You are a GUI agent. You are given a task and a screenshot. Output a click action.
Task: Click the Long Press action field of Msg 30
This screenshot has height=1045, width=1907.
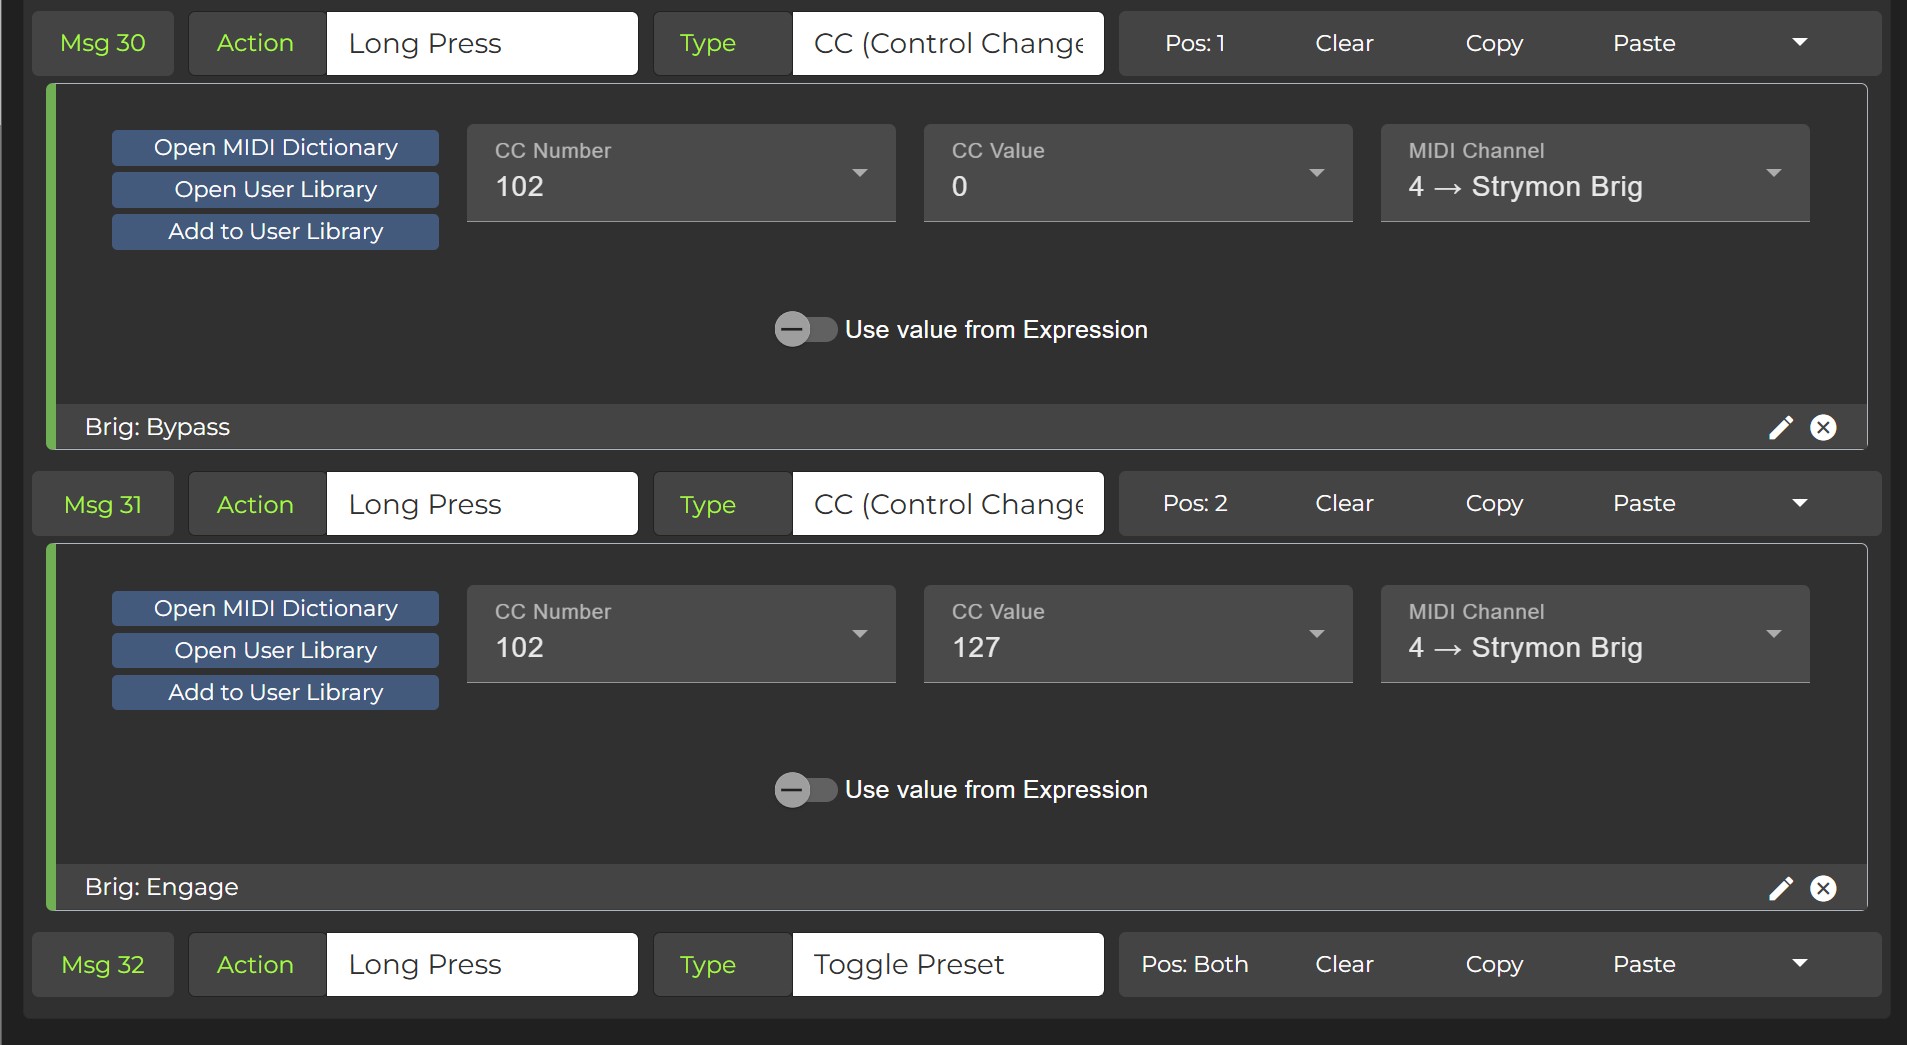coord(481,43)
